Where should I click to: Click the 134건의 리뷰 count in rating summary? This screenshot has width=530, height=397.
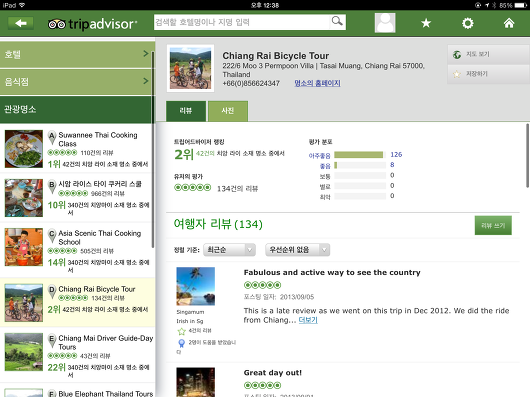tap(237, 189)
